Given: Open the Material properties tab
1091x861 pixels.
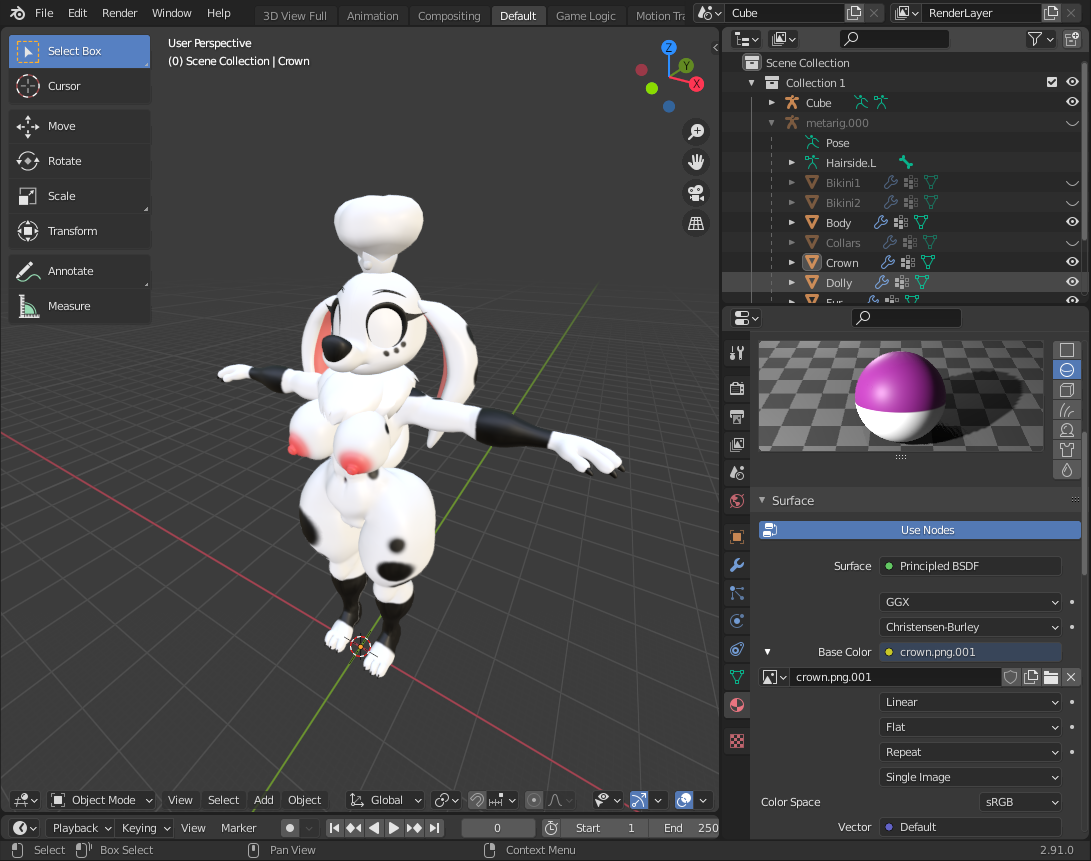Looking at the screenshot, I should click(x=737, y=705).
